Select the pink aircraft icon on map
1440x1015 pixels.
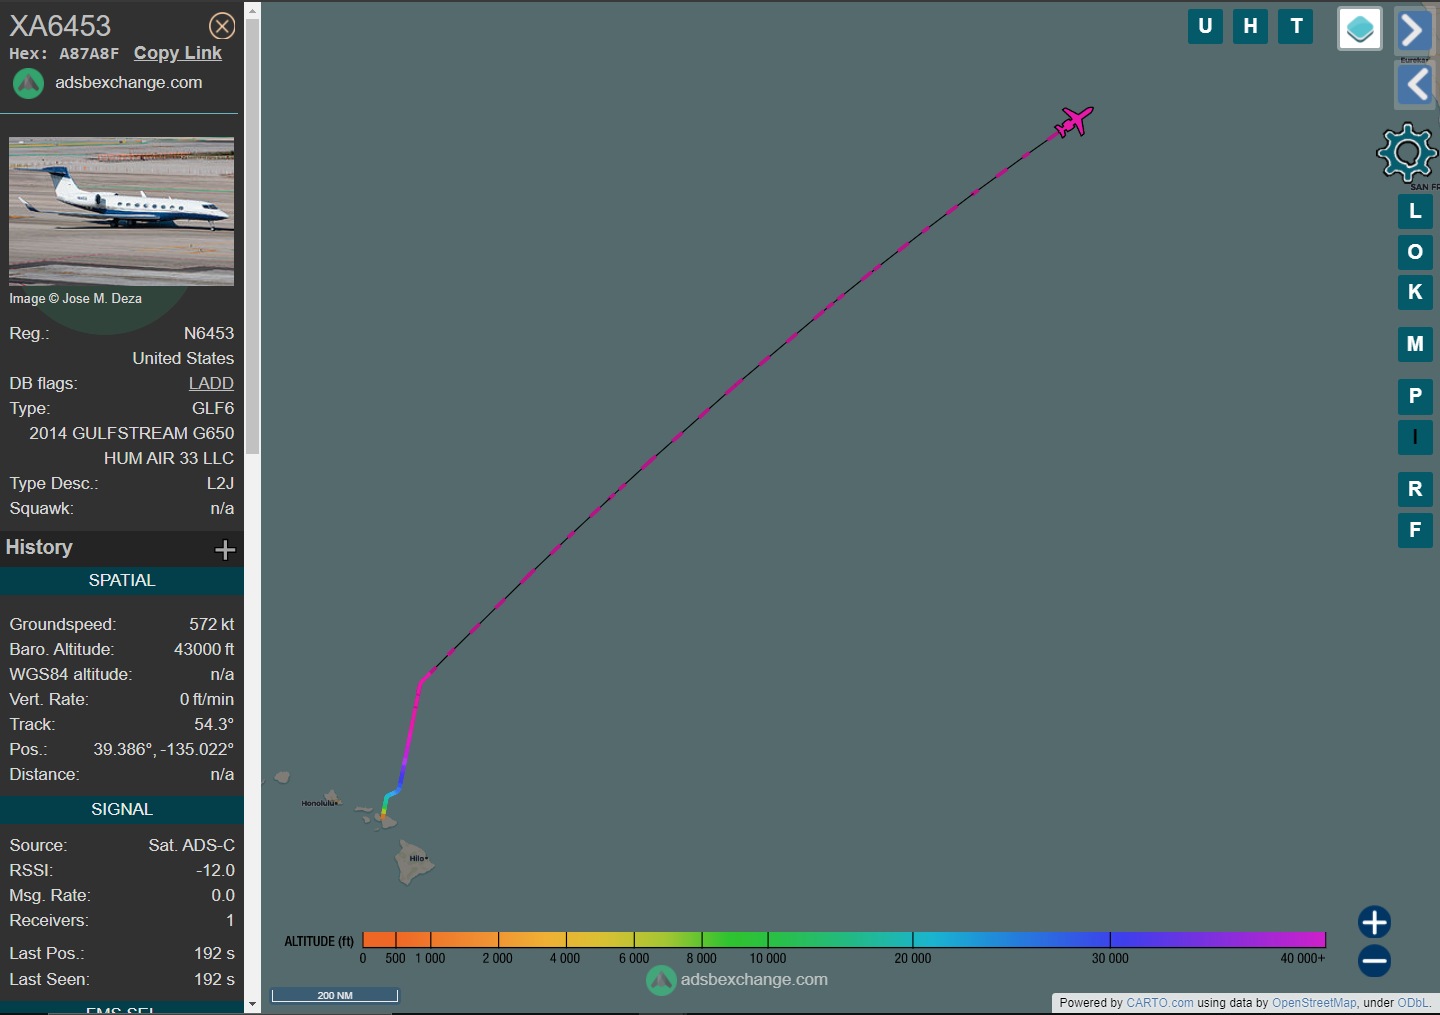[1074, 122]
